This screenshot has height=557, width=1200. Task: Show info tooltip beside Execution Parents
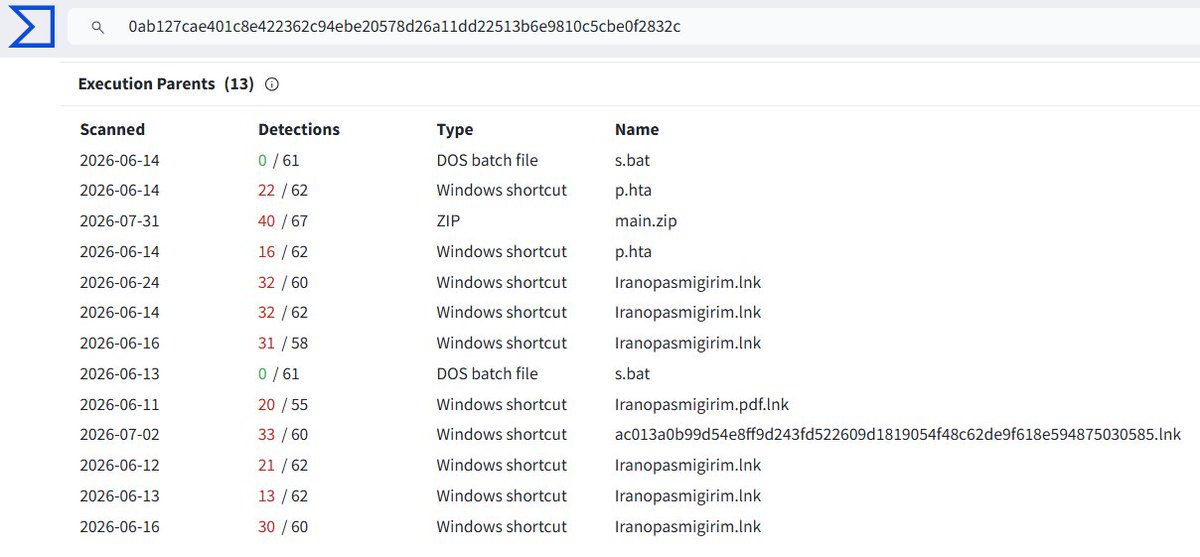[x=272, y=84]
